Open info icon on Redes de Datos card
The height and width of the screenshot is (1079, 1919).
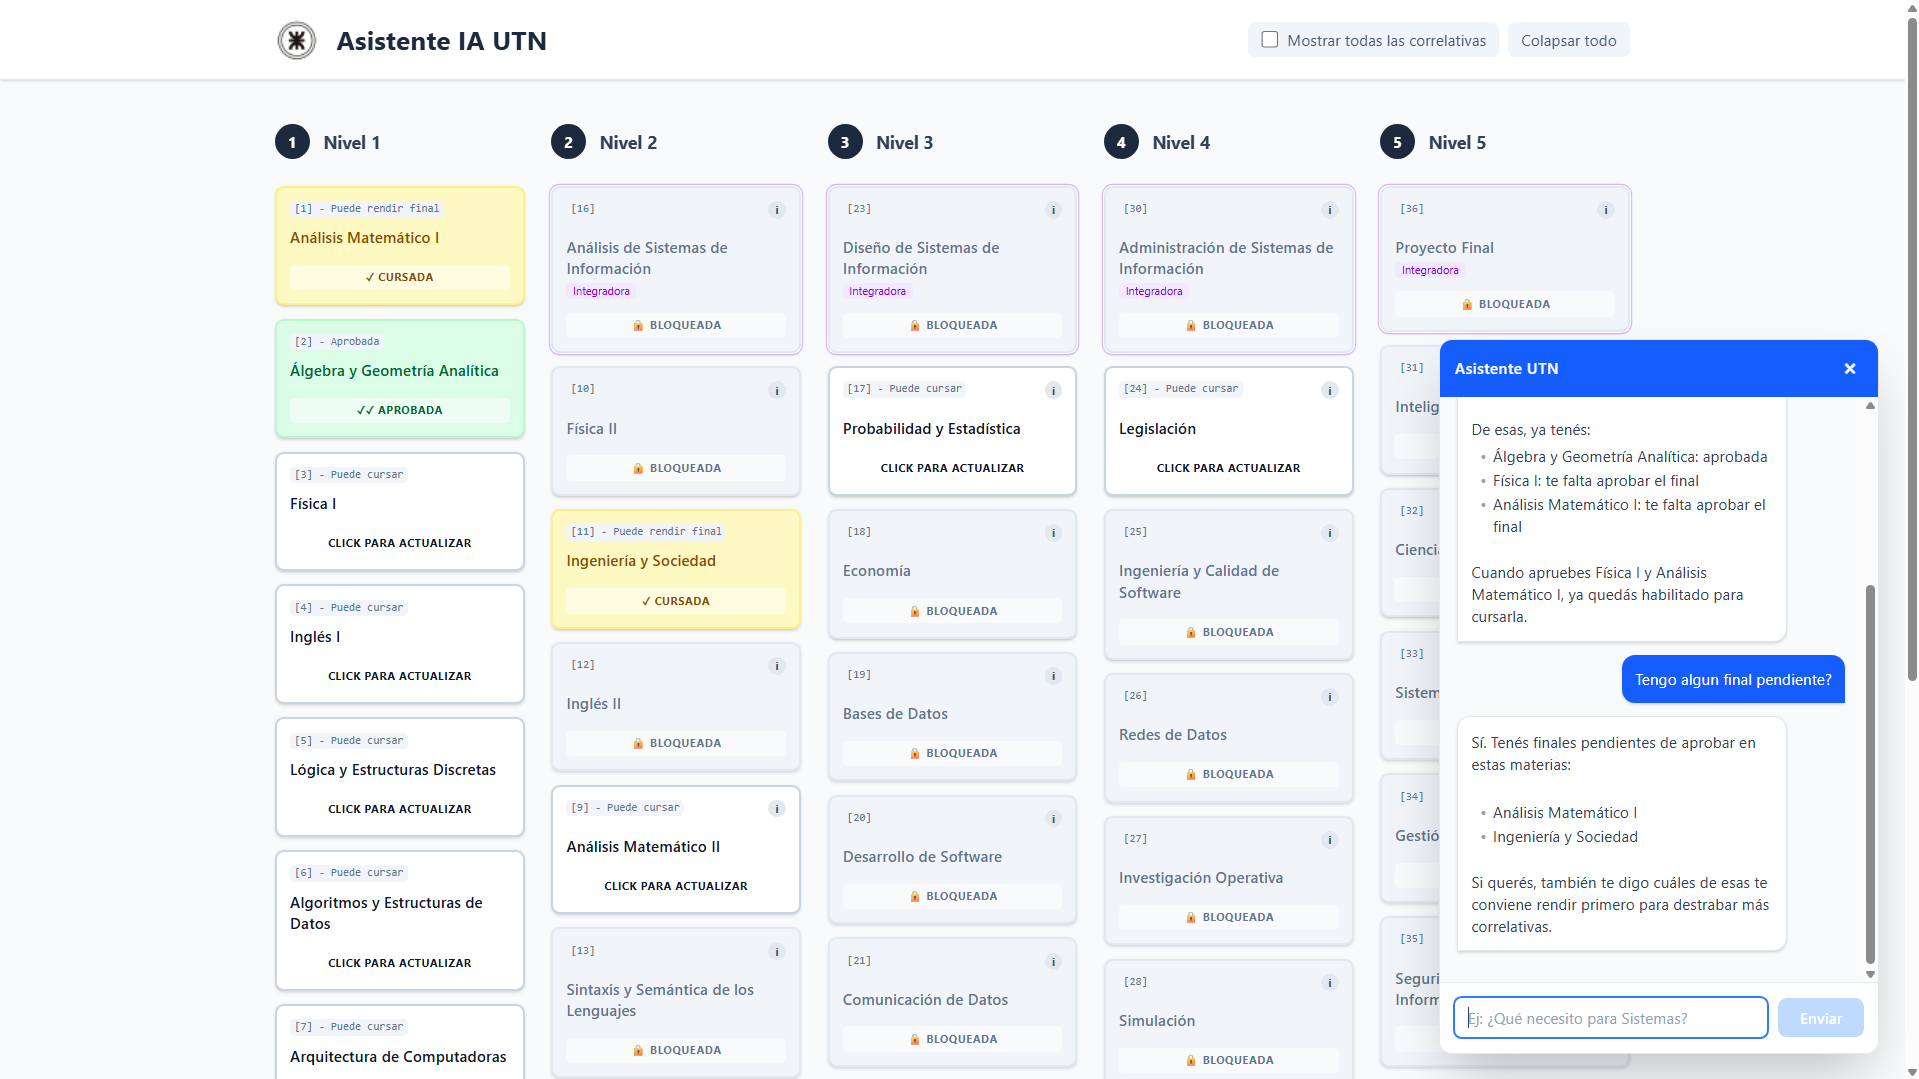(1330, 697)
